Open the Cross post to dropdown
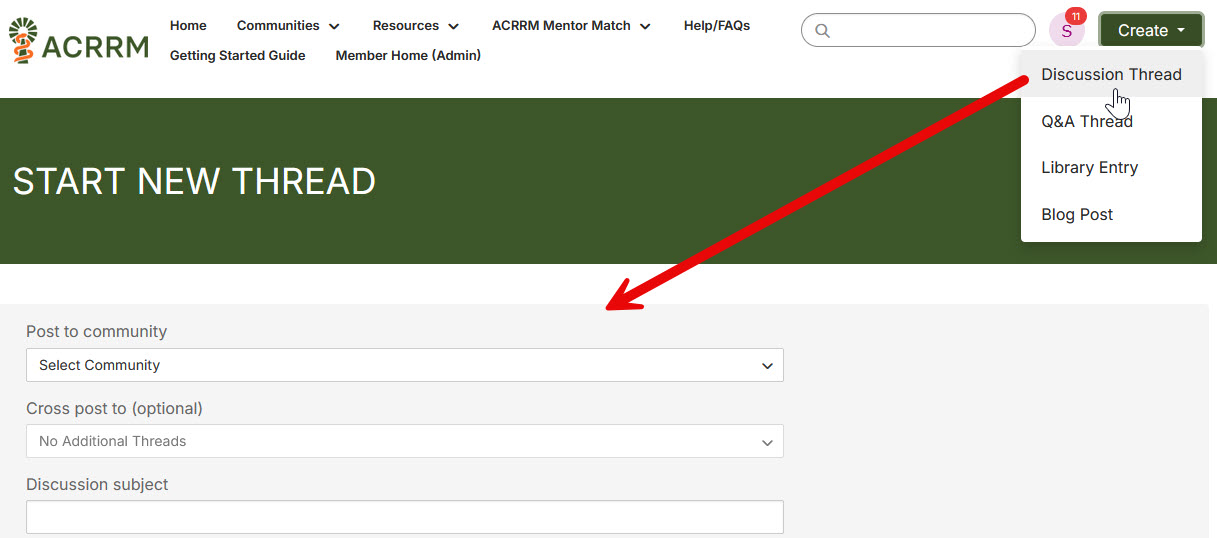Viewport: 1217px width, 538px height. [x=405, y=441]
